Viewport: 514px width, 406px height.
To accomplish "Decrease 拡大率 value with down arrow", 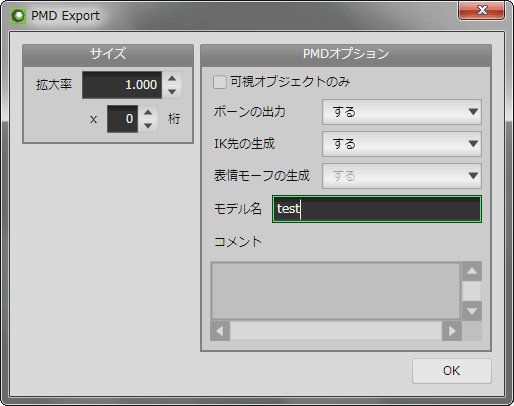I will (172, 92).
